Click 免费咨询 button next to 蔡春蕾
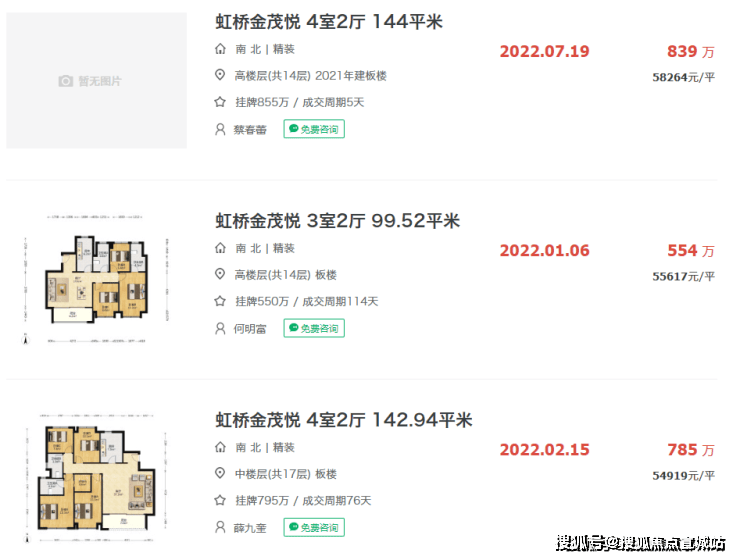The height and width of the screenshot is (560, 740). coord(314,129)
